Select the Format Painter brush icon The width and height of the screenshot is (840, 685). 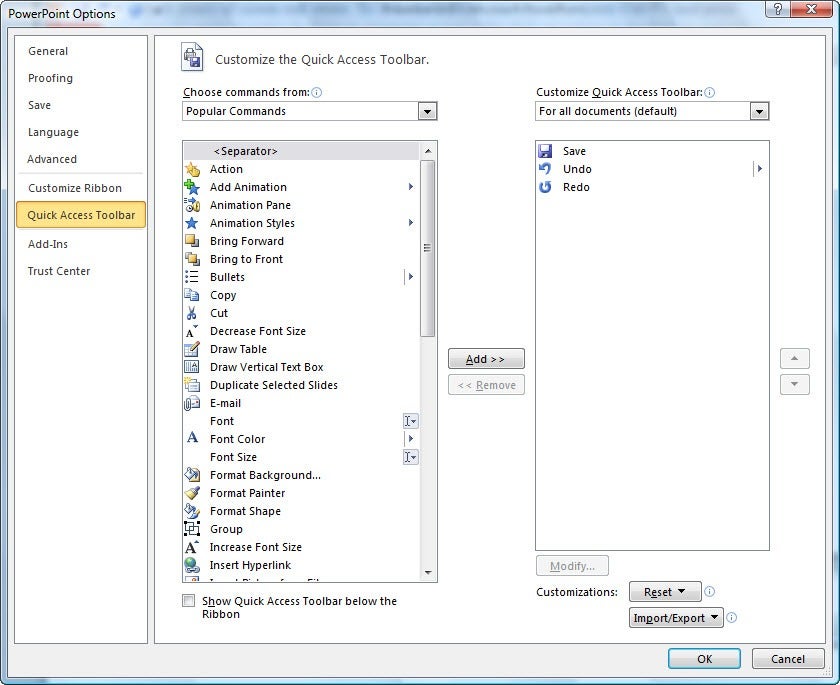(192, 493)
